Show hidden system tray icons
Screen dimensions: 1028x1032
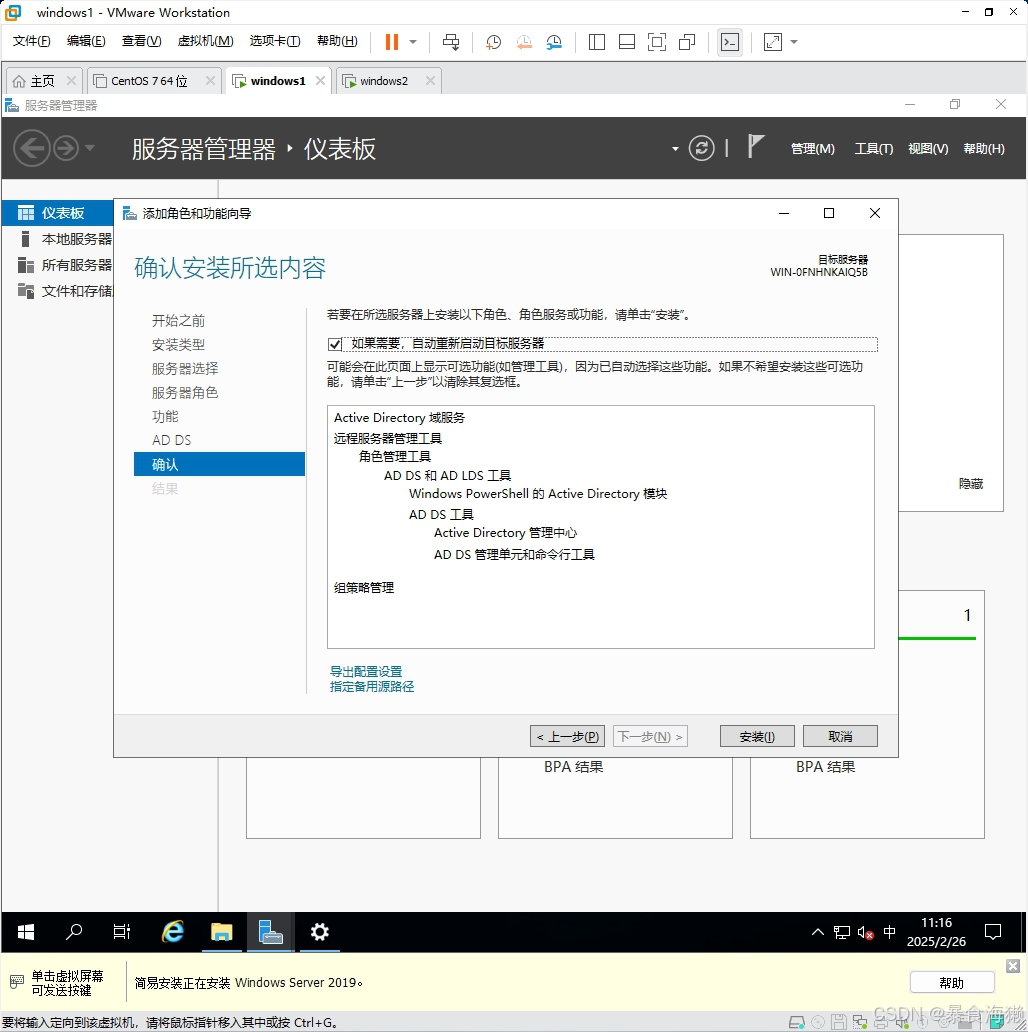coord(818,932)
